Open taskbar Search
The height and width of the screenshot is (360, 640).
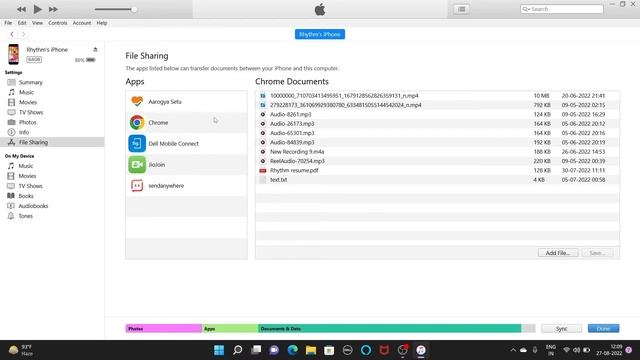(x=238, y=350)
